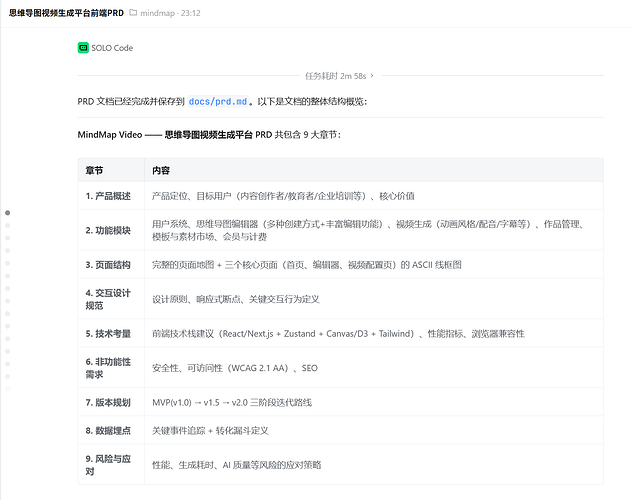Screen dimensions: 632x500
Task: Select the 7. 版本规划 row title
Action: (x=108, y=402)
